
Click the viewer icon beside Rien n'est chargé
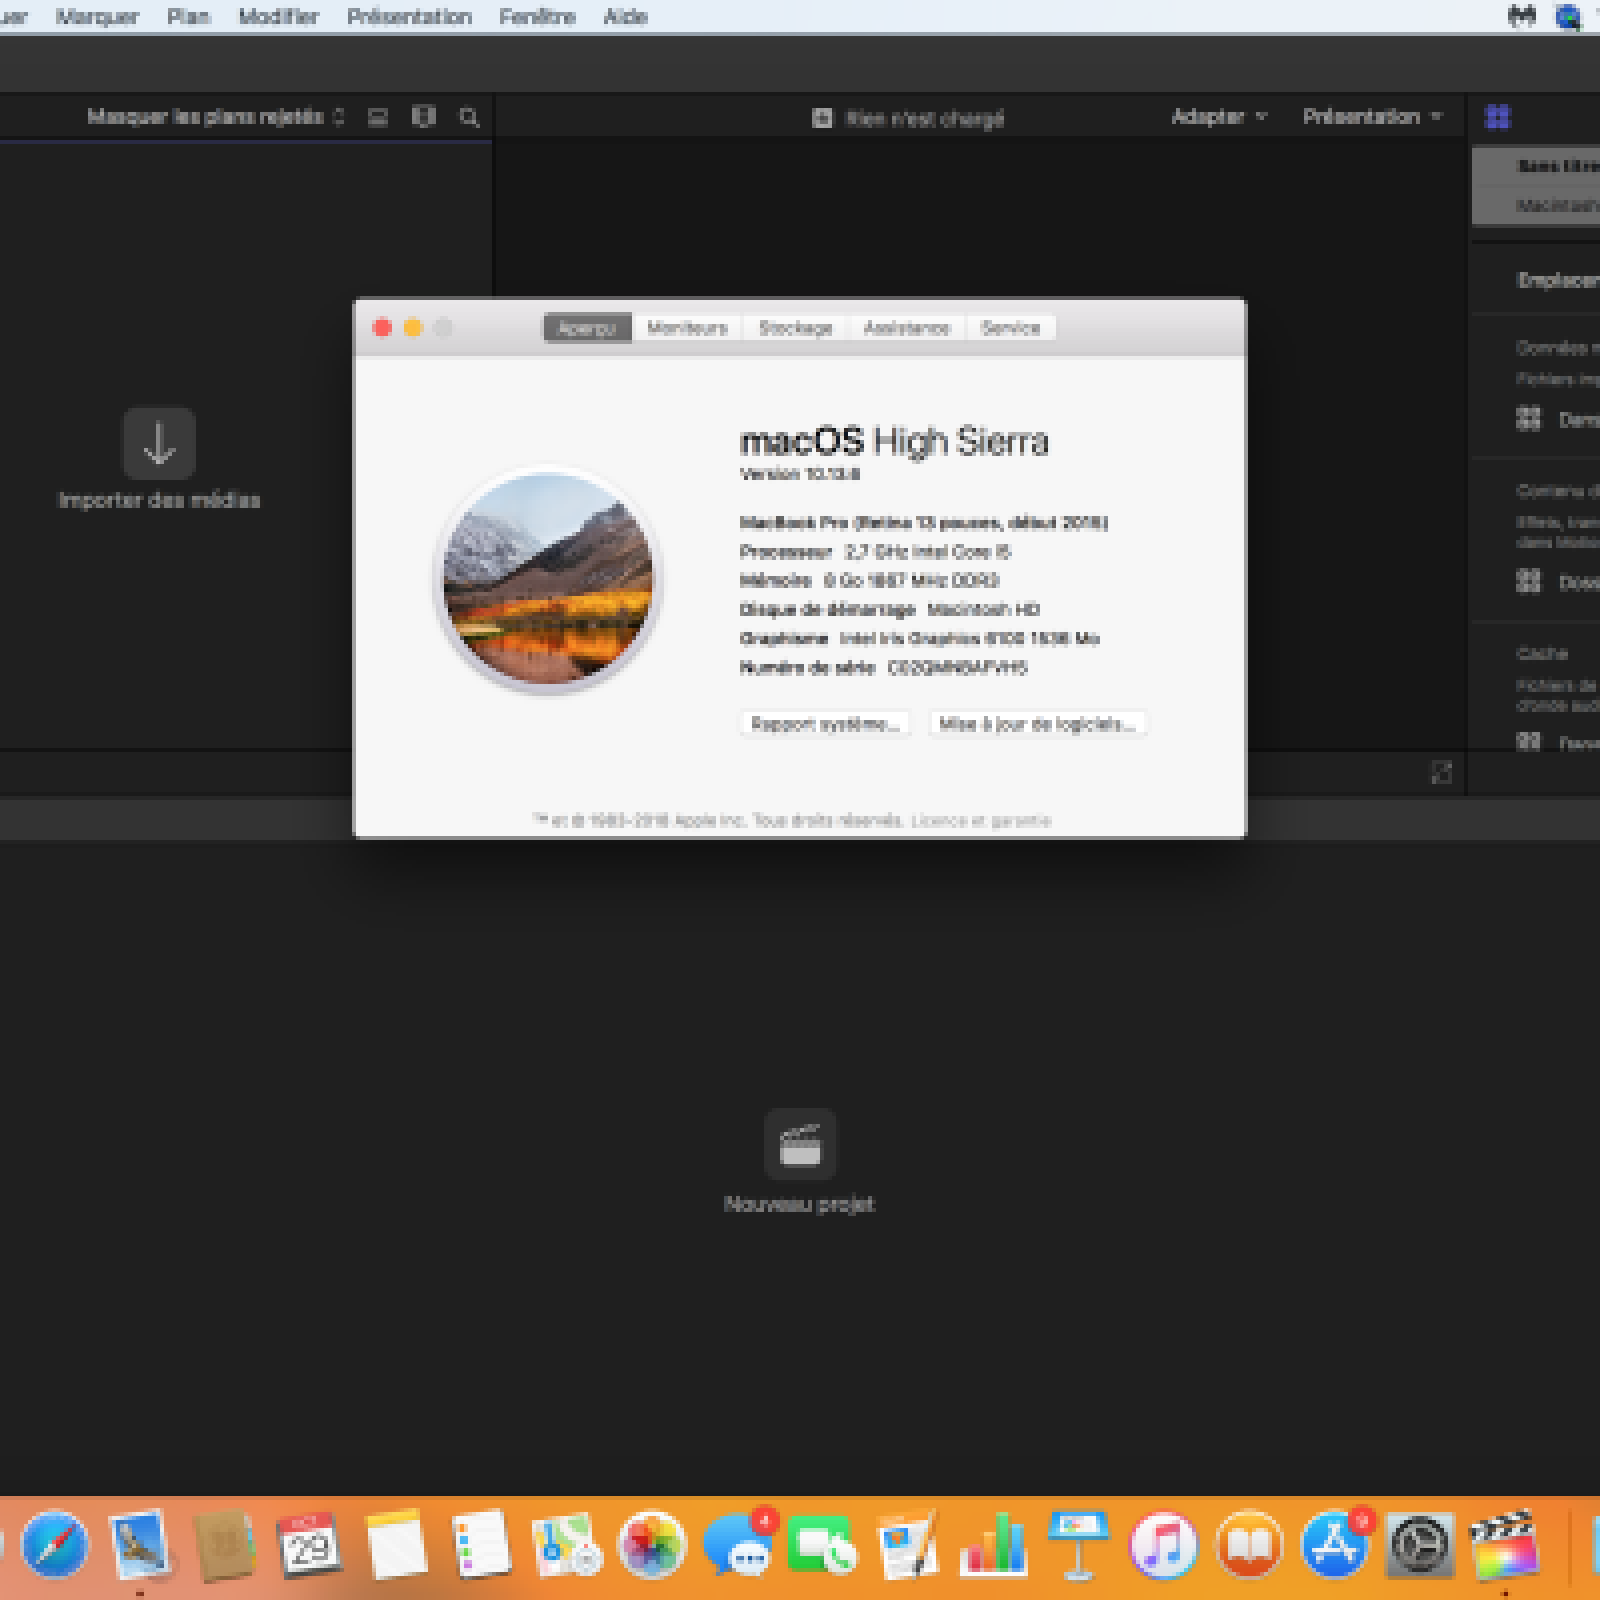822,118
